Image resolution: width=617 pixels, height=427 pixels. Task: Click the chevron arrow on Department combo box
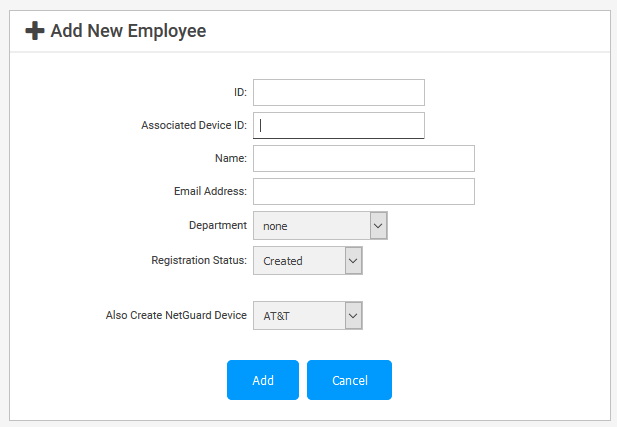pos(378,226)
